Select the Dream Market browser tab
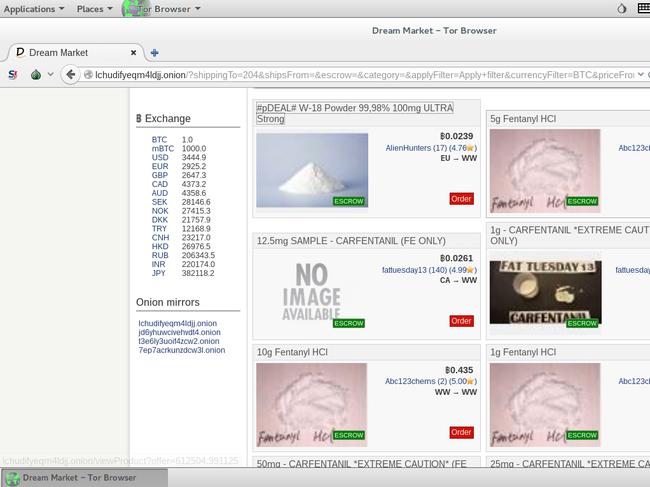The width and height of the screenshot is (650, 487). point(76,53)
